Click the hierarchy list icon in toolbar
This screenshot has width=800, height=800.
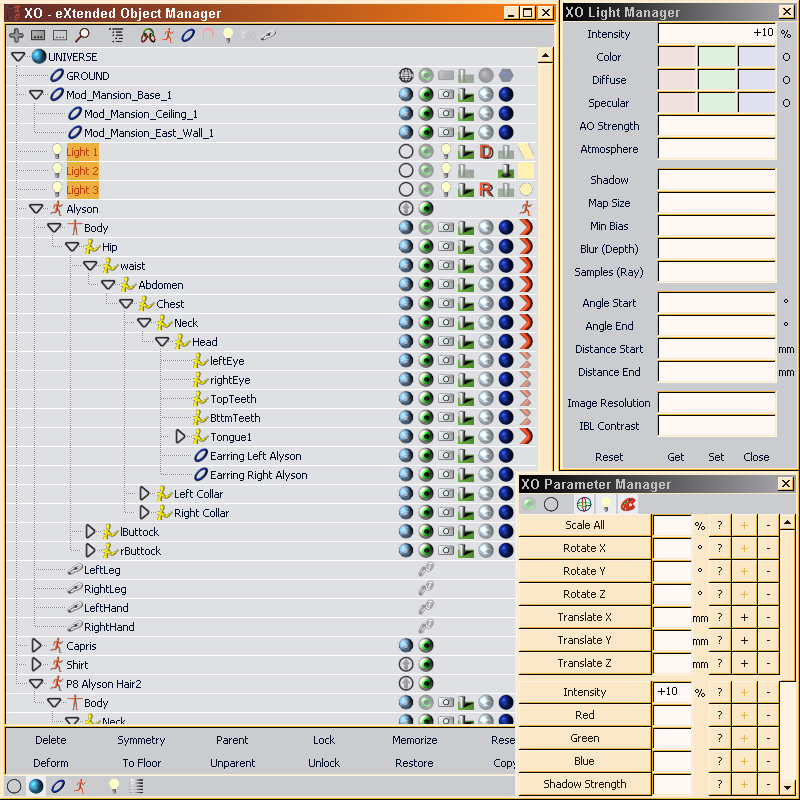coord(116,35)
